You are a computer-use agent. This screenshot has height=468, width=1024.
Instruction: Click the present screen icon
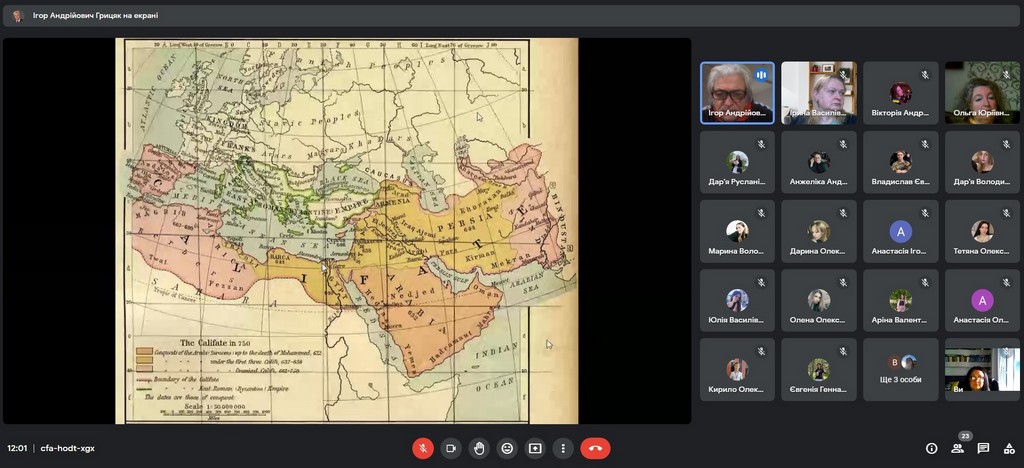(x=535, y=449)
